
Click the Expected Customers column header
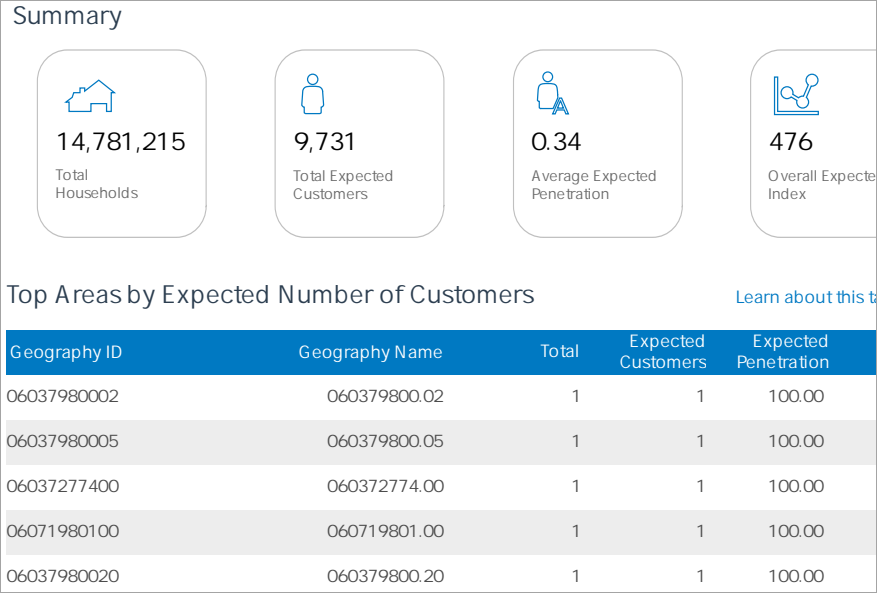tap(663, 352)
